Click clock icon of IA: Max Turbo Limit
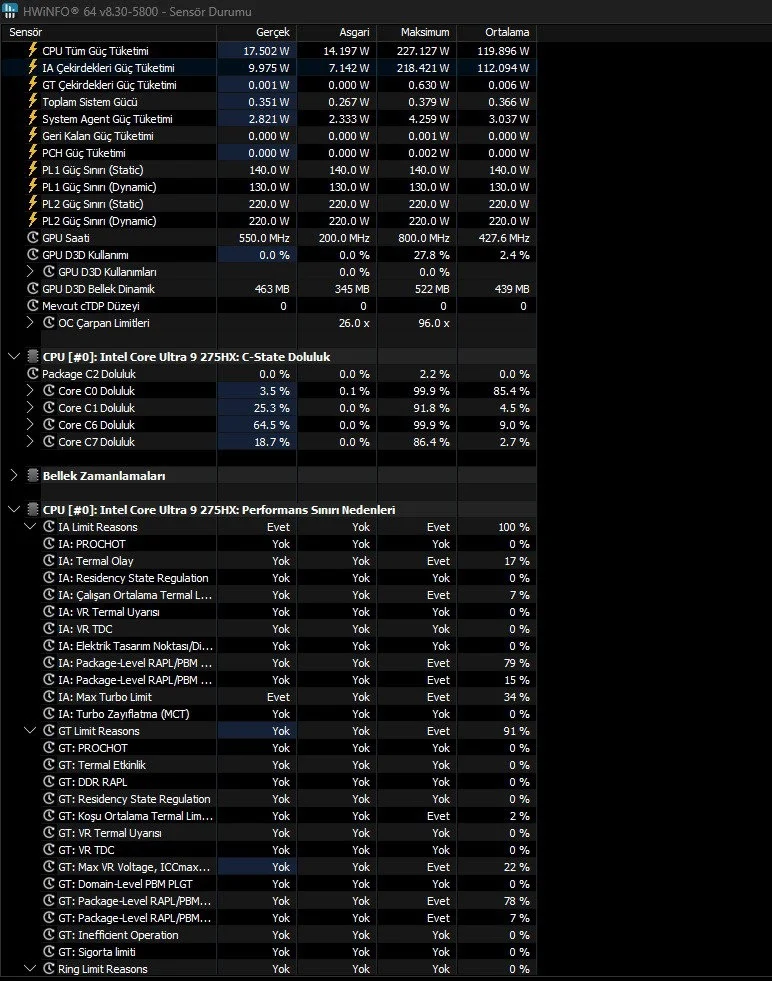 49,696
